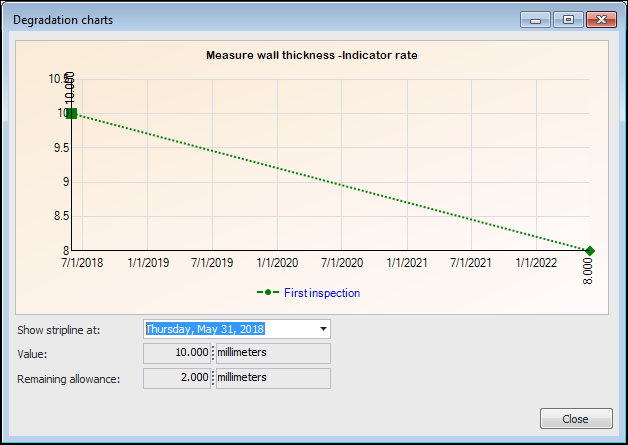Click the rotated 8.000 data label
This screenshot has width=628, height=445.
[x=588, y=271]
